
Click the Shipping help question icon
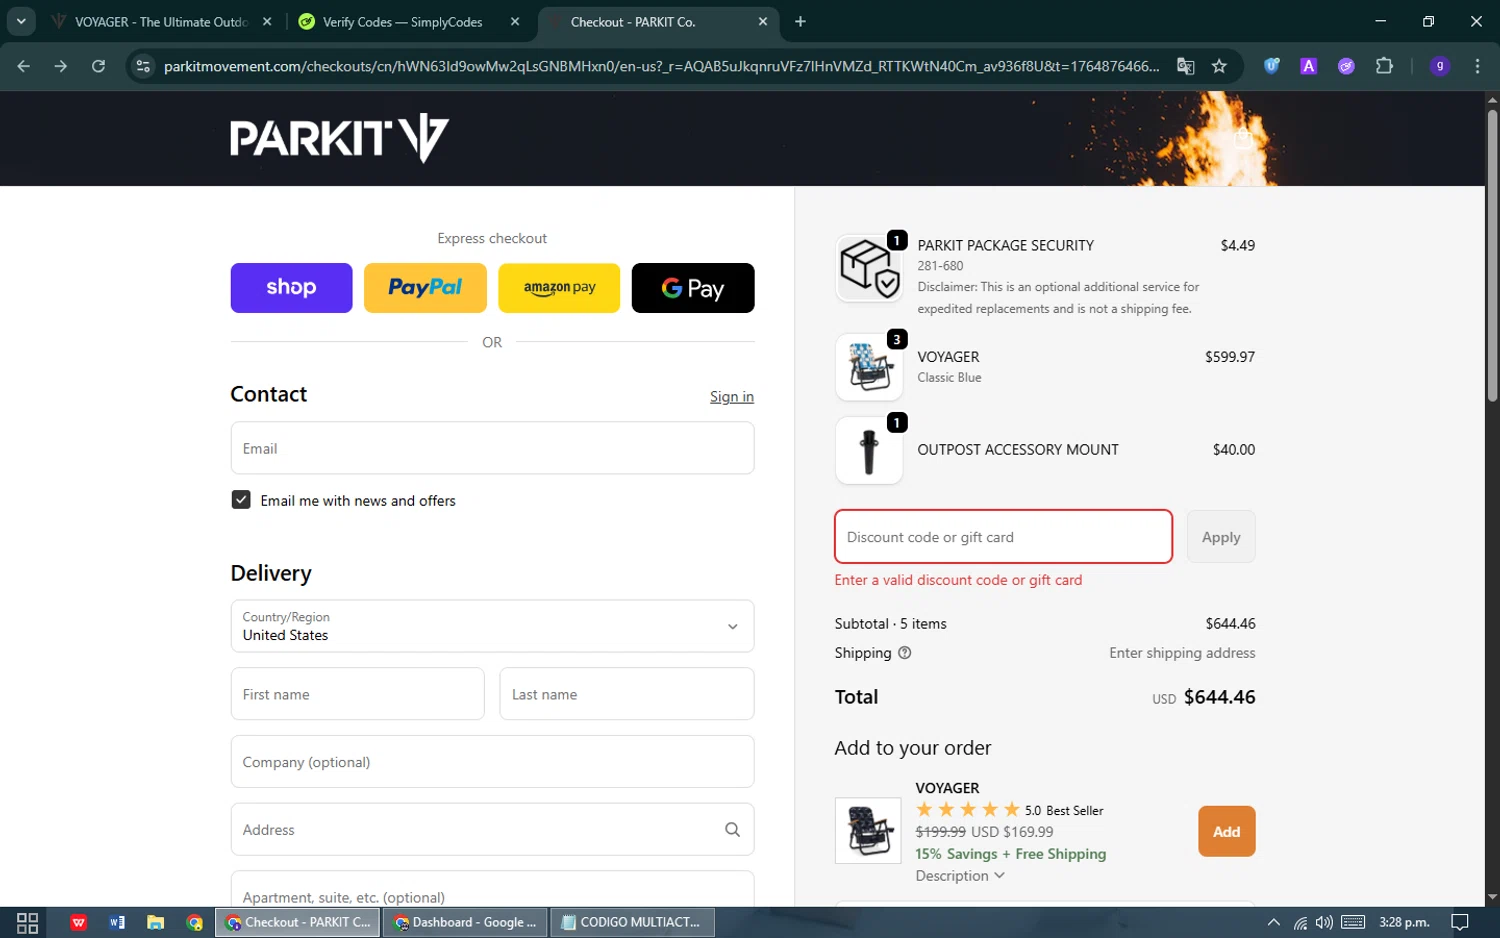coord(905,653)
